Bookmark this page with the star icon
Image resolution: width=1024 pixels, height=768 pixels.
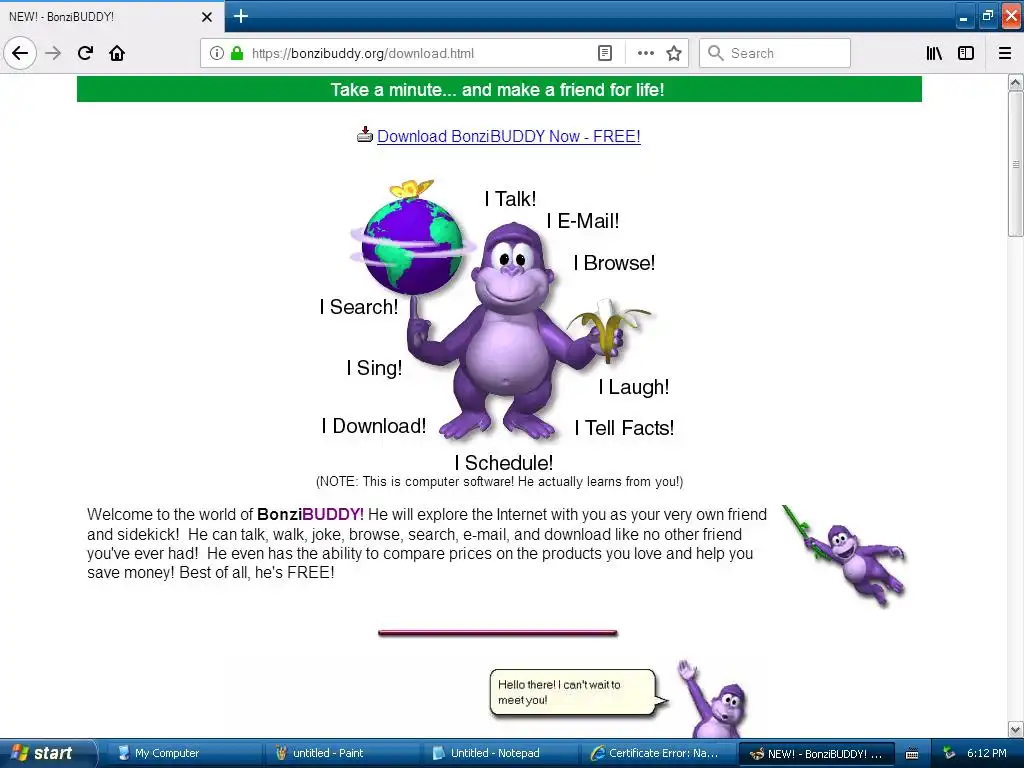coord(674,53)
